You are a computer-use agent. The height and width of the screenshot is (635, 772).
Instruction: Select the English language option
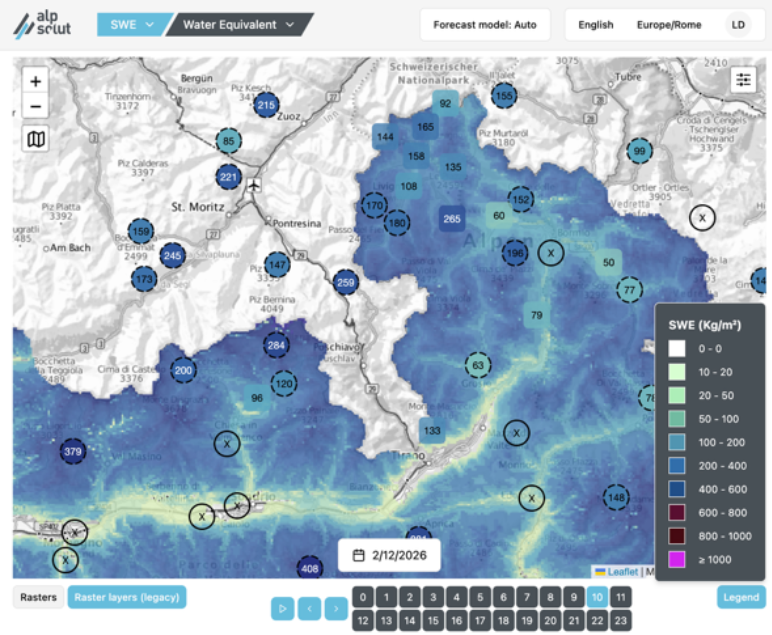click(595, 25)
